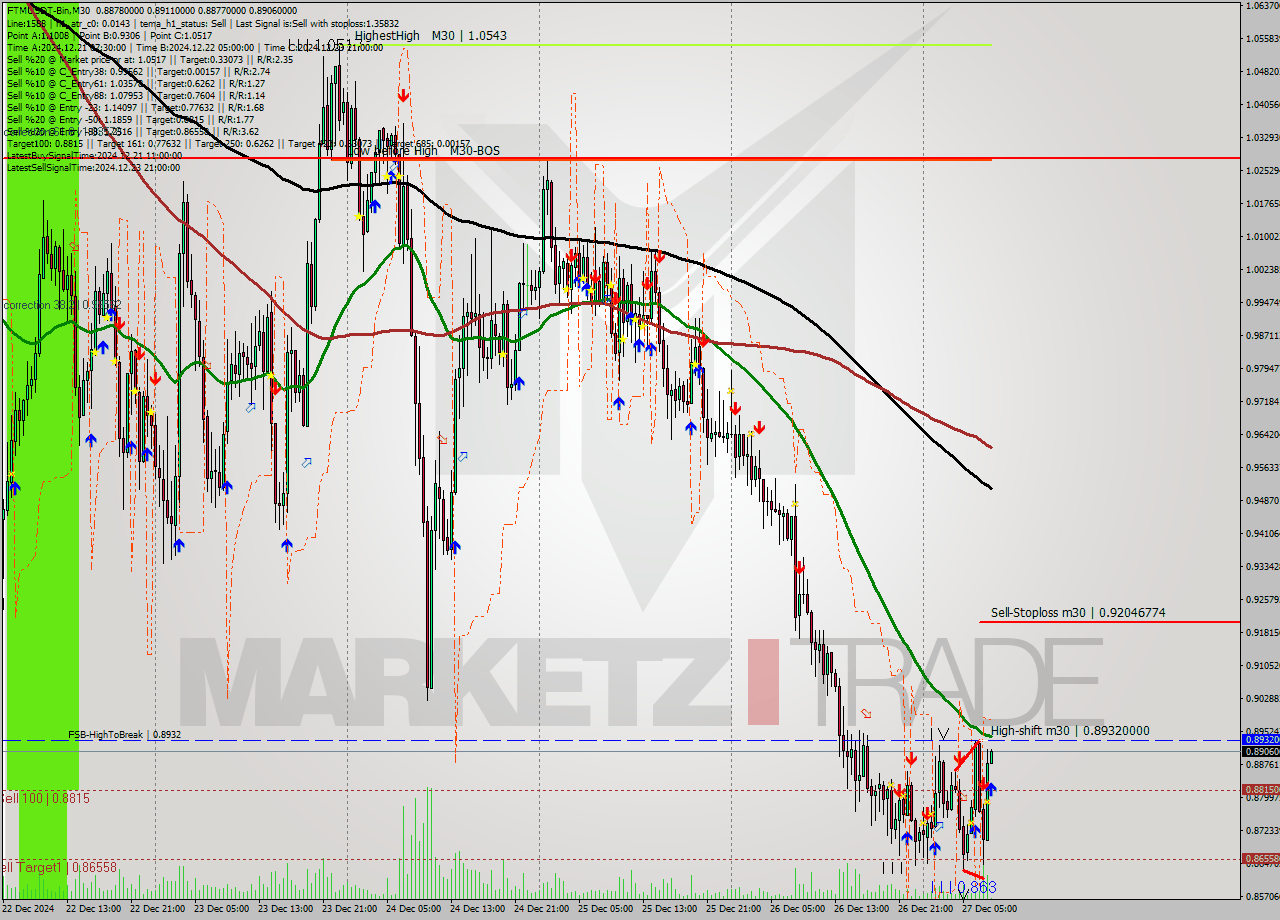1280x920 pixels.
Task: Select the 26 Dec 13:00 time label
Action: [x=862, y=909]
